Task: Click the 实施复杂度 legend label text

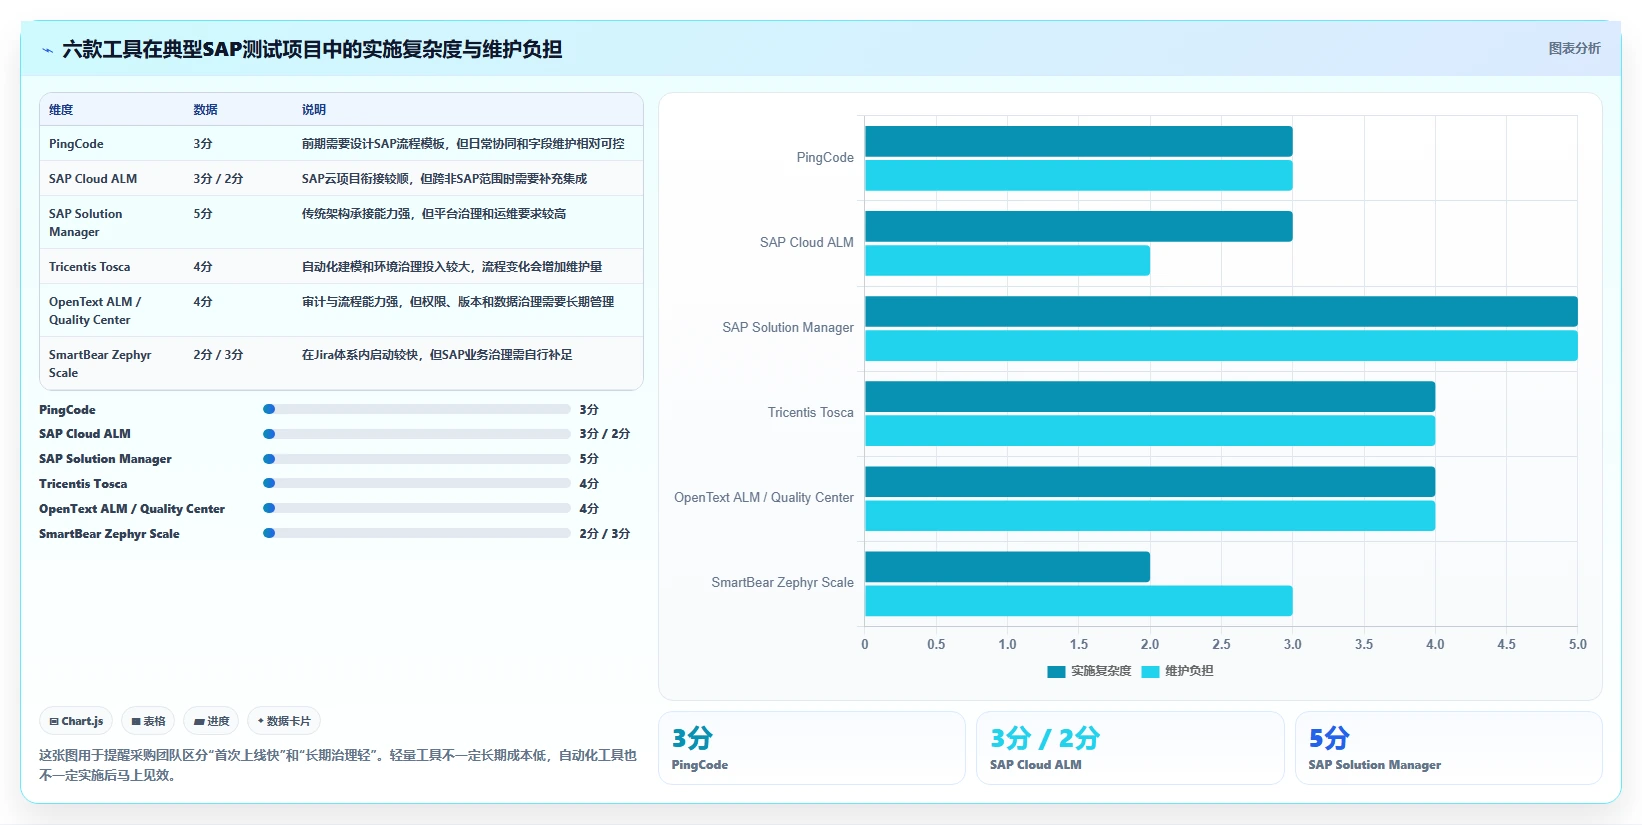Action: (x=1101, y=671)
